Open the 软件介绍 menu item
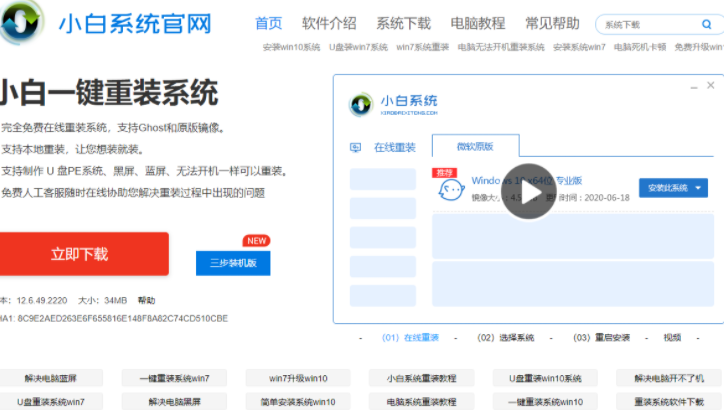The image size is (724, 410). point(329,23)
